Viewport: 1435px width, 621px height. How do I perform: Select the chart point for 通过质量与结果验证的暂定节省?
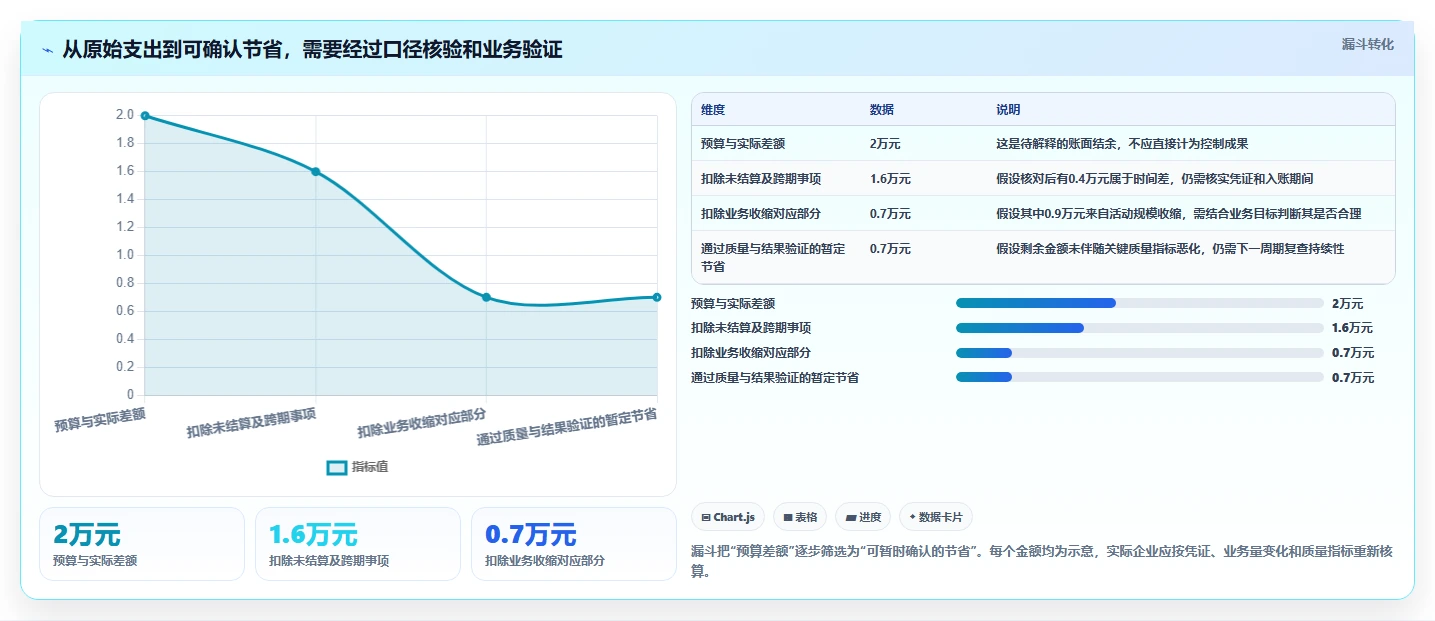click(x=657, y=297)
